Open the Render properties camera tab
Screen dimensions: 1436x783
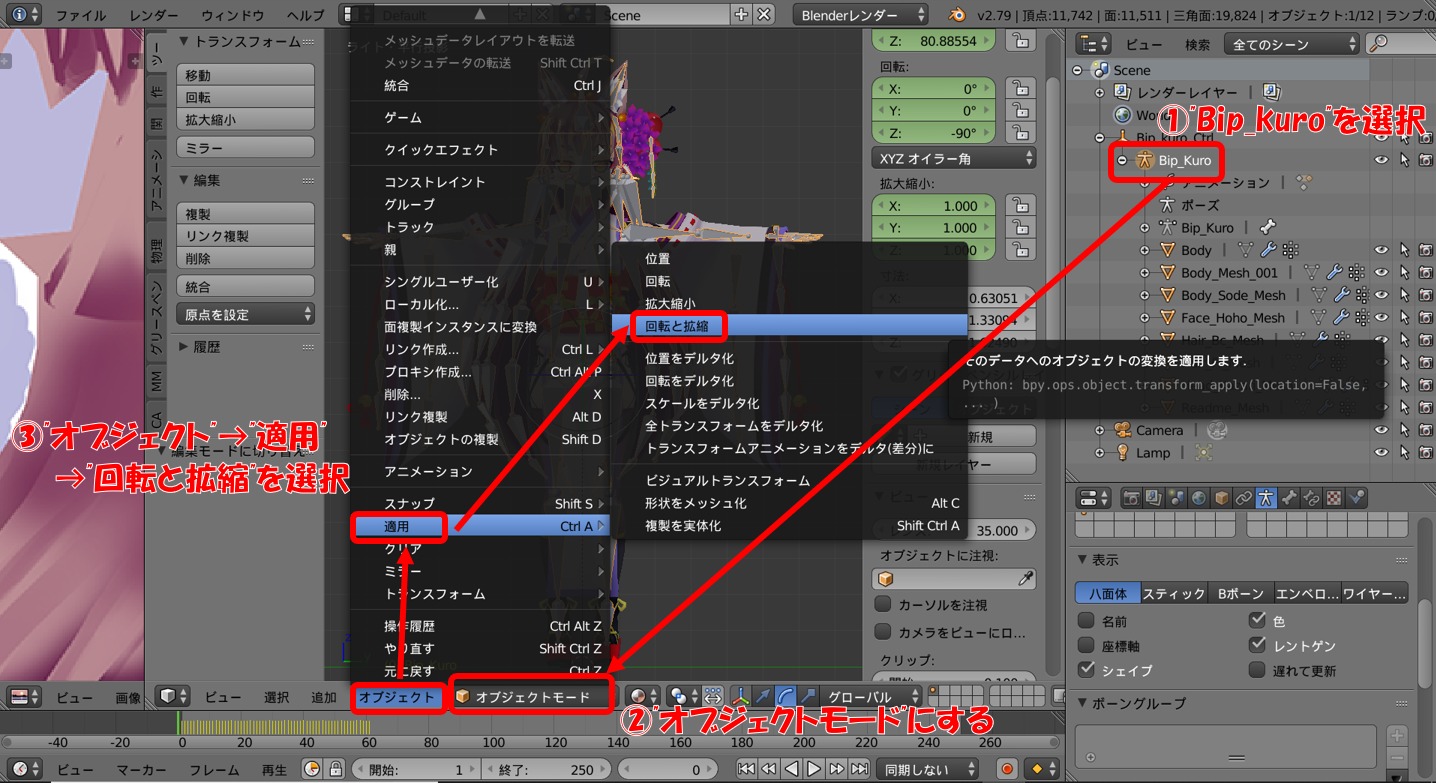(x=1131, y=498)
